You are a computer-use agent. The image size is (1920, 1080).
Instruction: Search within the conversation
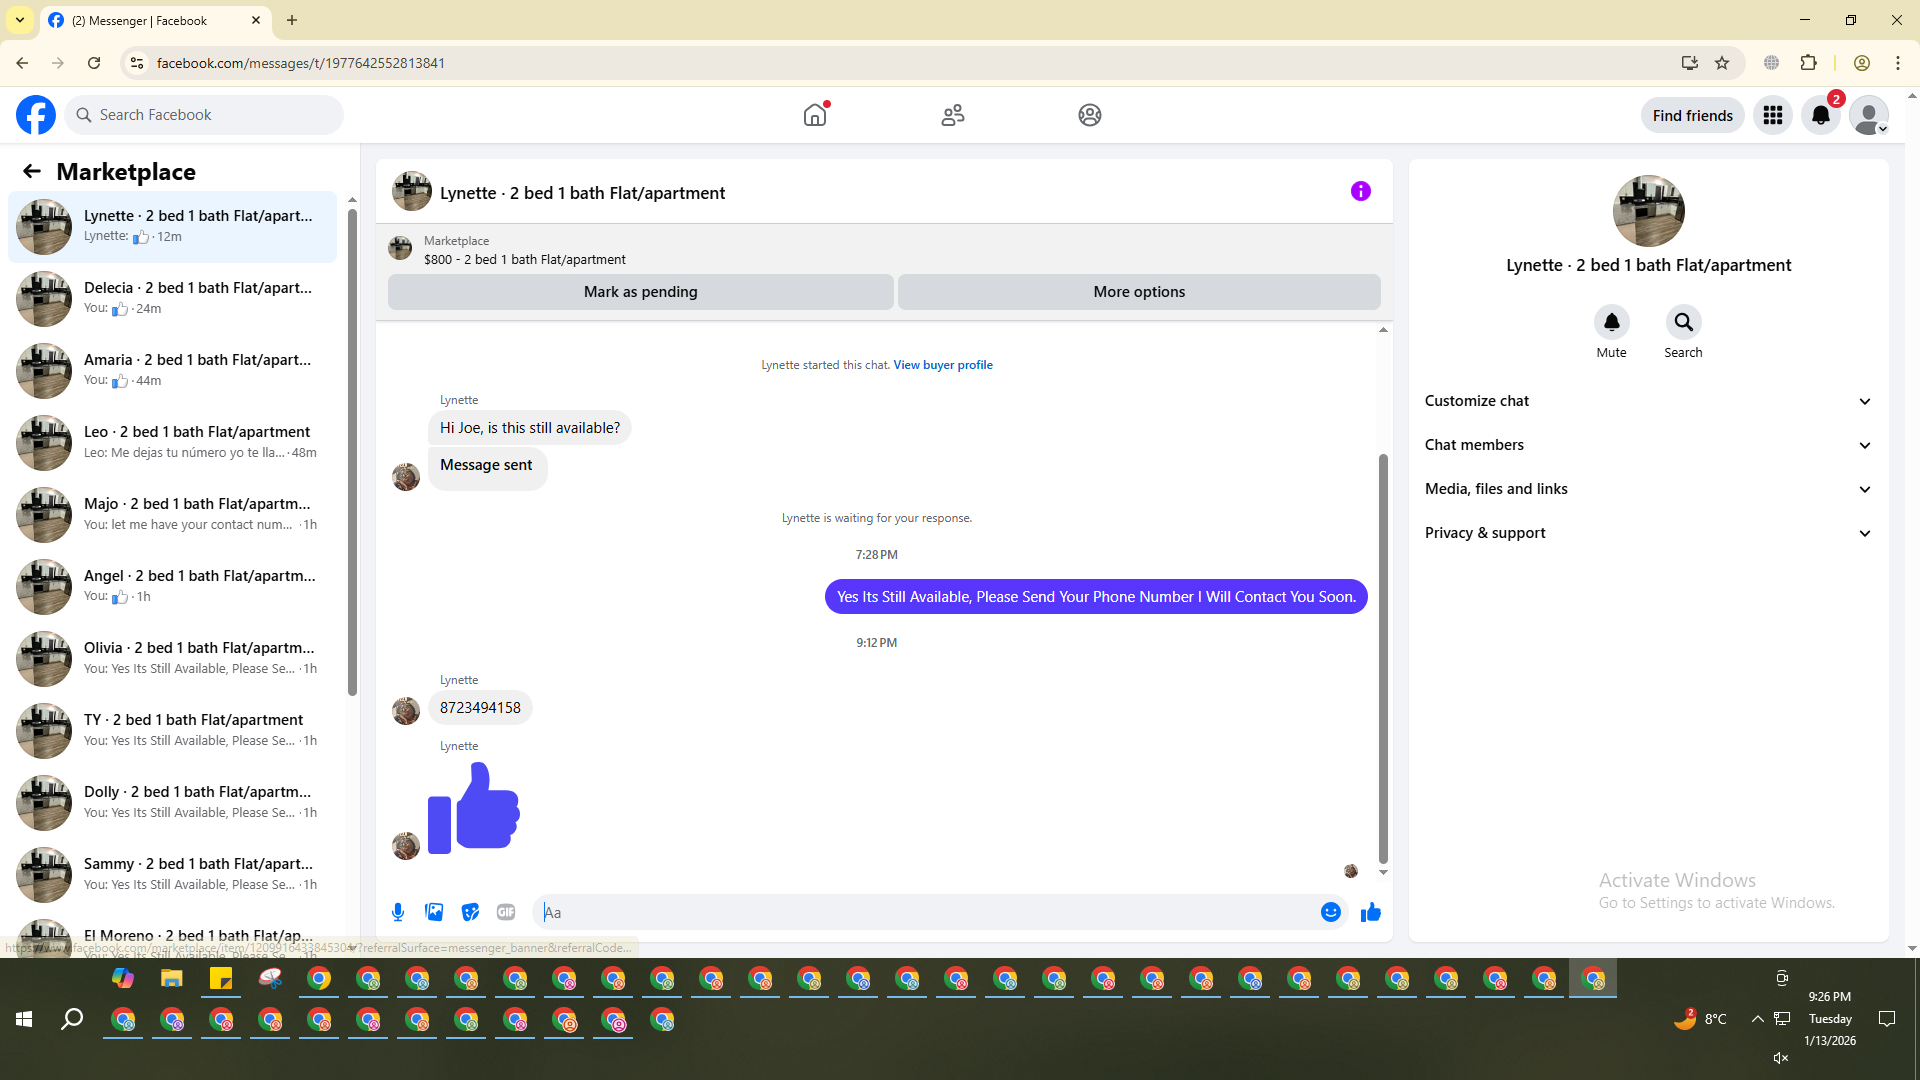pos(1683,322)
